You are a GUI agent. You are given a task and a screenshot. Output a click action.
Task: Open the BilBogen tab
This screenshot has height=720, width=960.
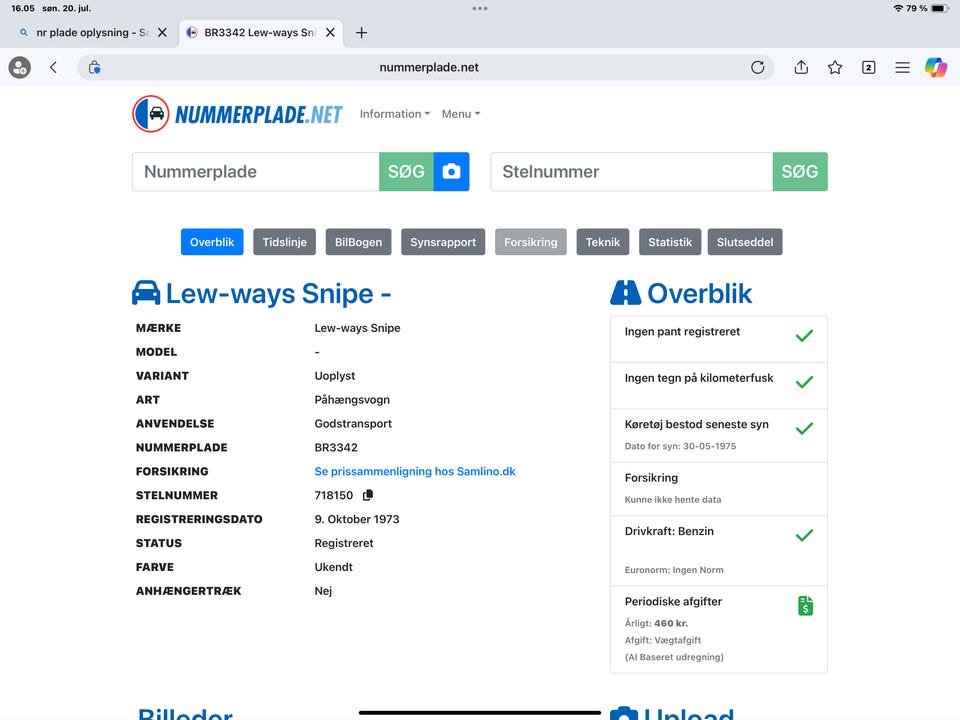coord(358,242)
